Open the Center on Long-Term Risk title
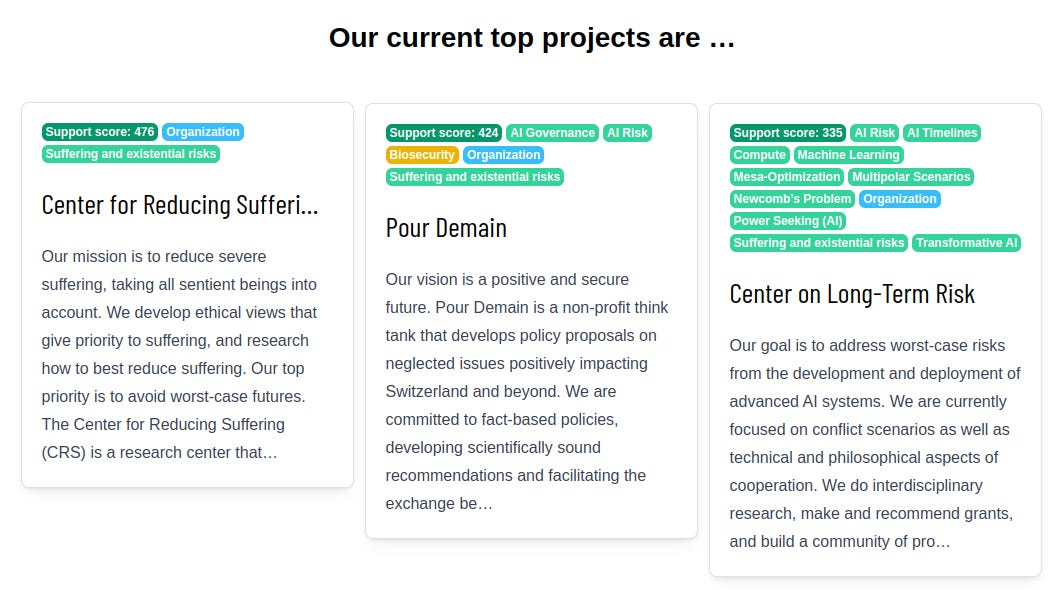Image resolution: width=1061 pixels, height=590 pixels. coord(852,294)
